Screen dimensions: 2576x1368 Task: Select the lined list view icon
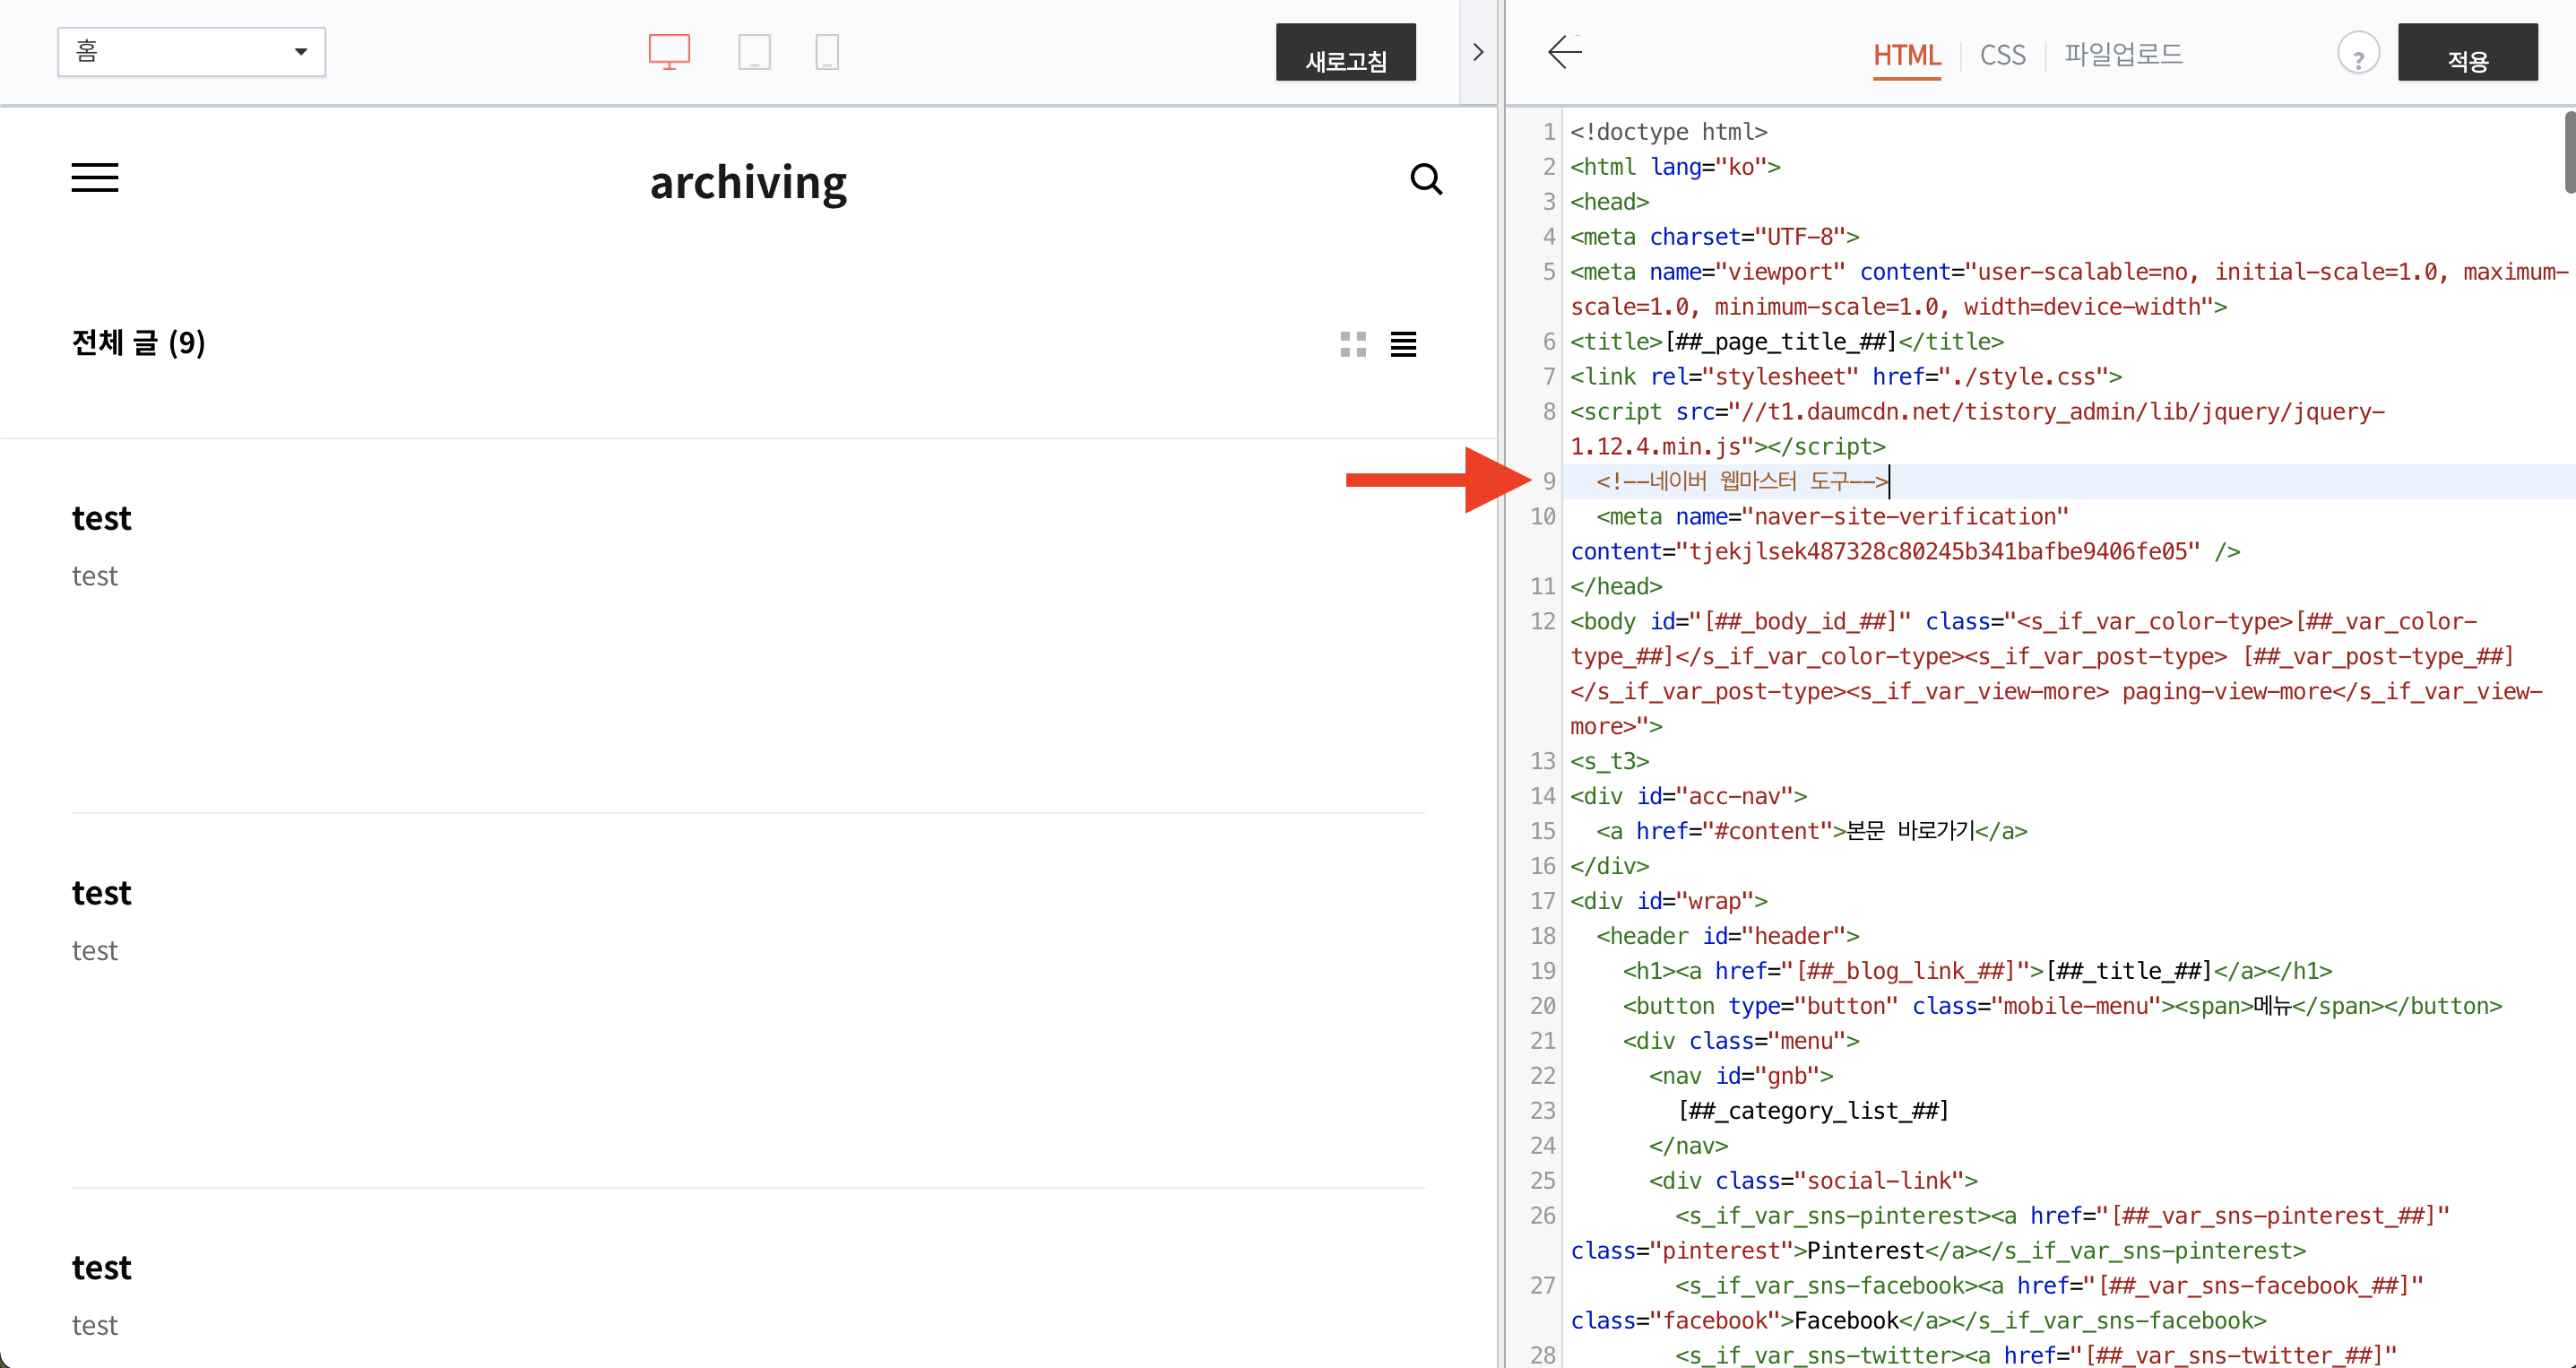[x=1403, y=344]
